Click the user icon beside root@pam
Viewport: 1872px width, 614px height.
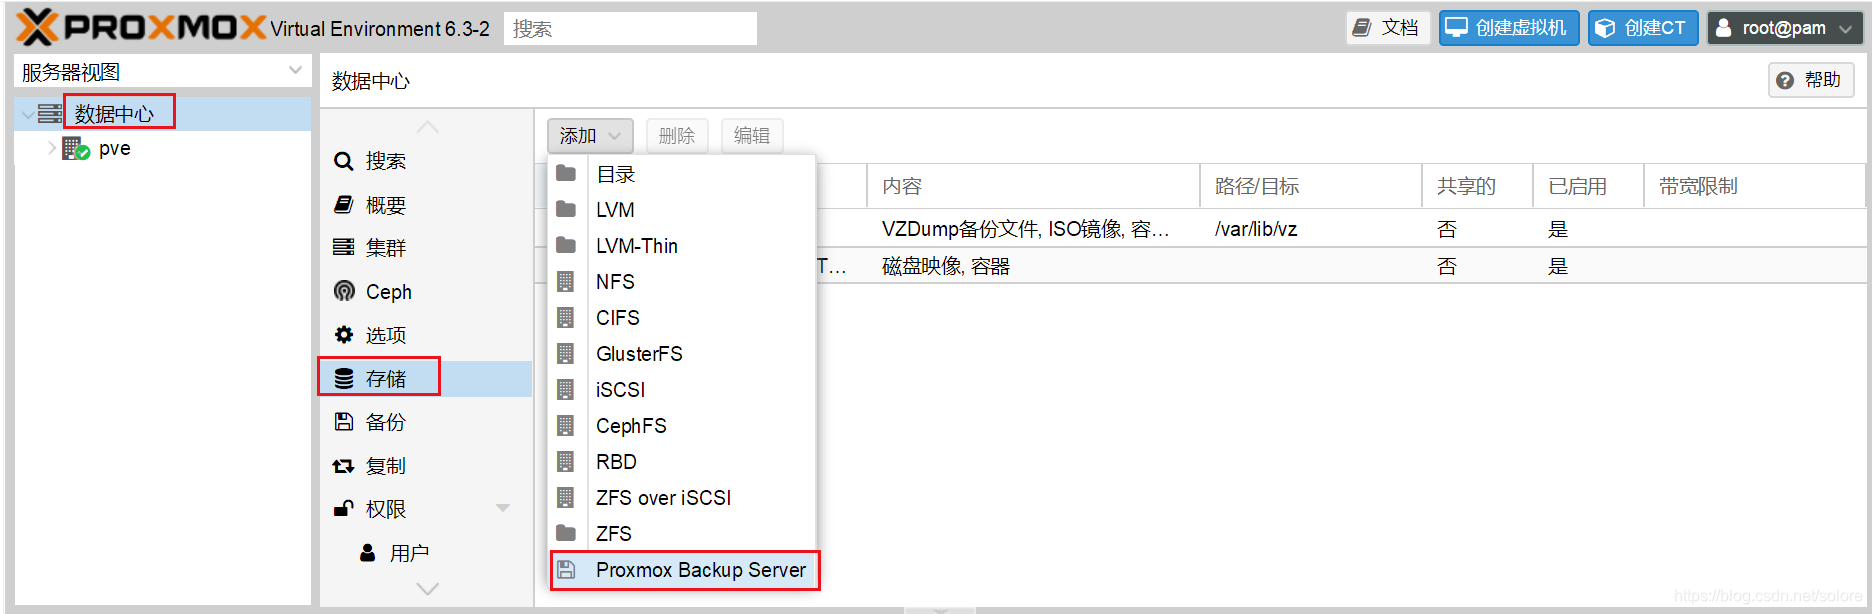[1724, 28]
